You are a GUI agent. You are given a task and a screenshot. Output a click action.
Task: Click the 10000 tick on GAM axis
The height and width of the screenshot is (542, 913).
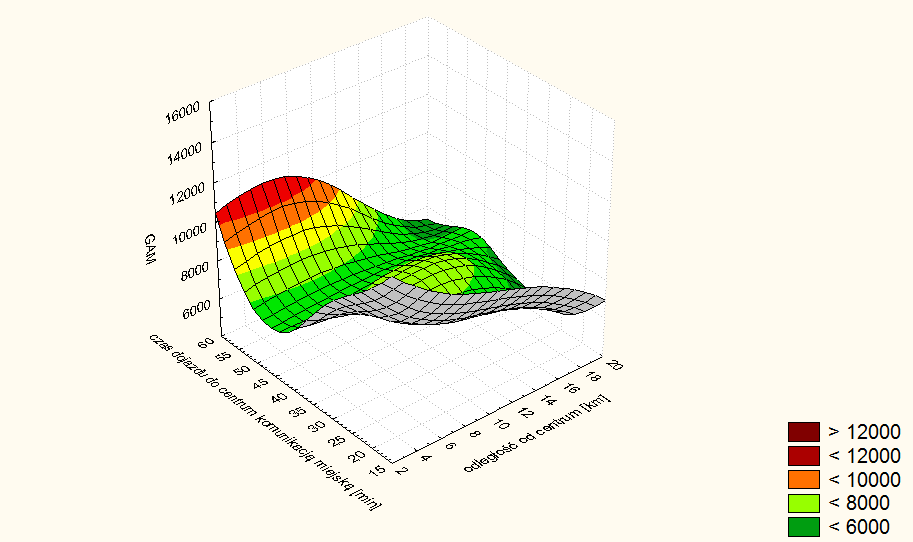click(190, 233)
